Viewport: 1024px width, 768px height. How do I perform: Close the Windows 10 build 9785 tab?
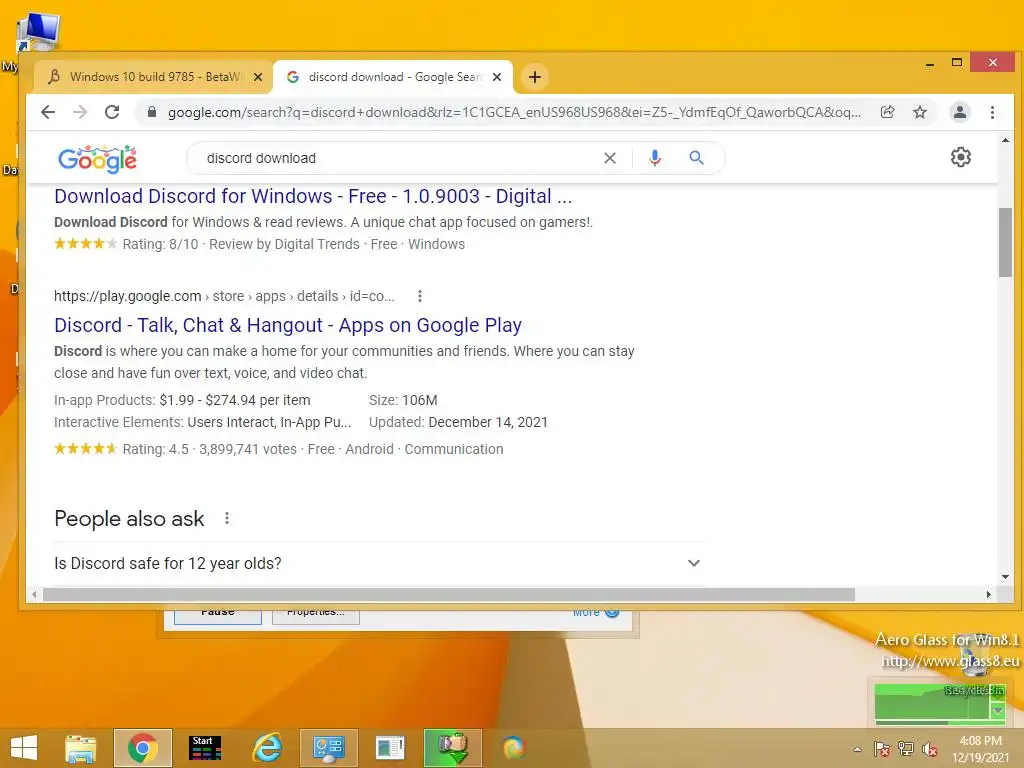[258, 77]
